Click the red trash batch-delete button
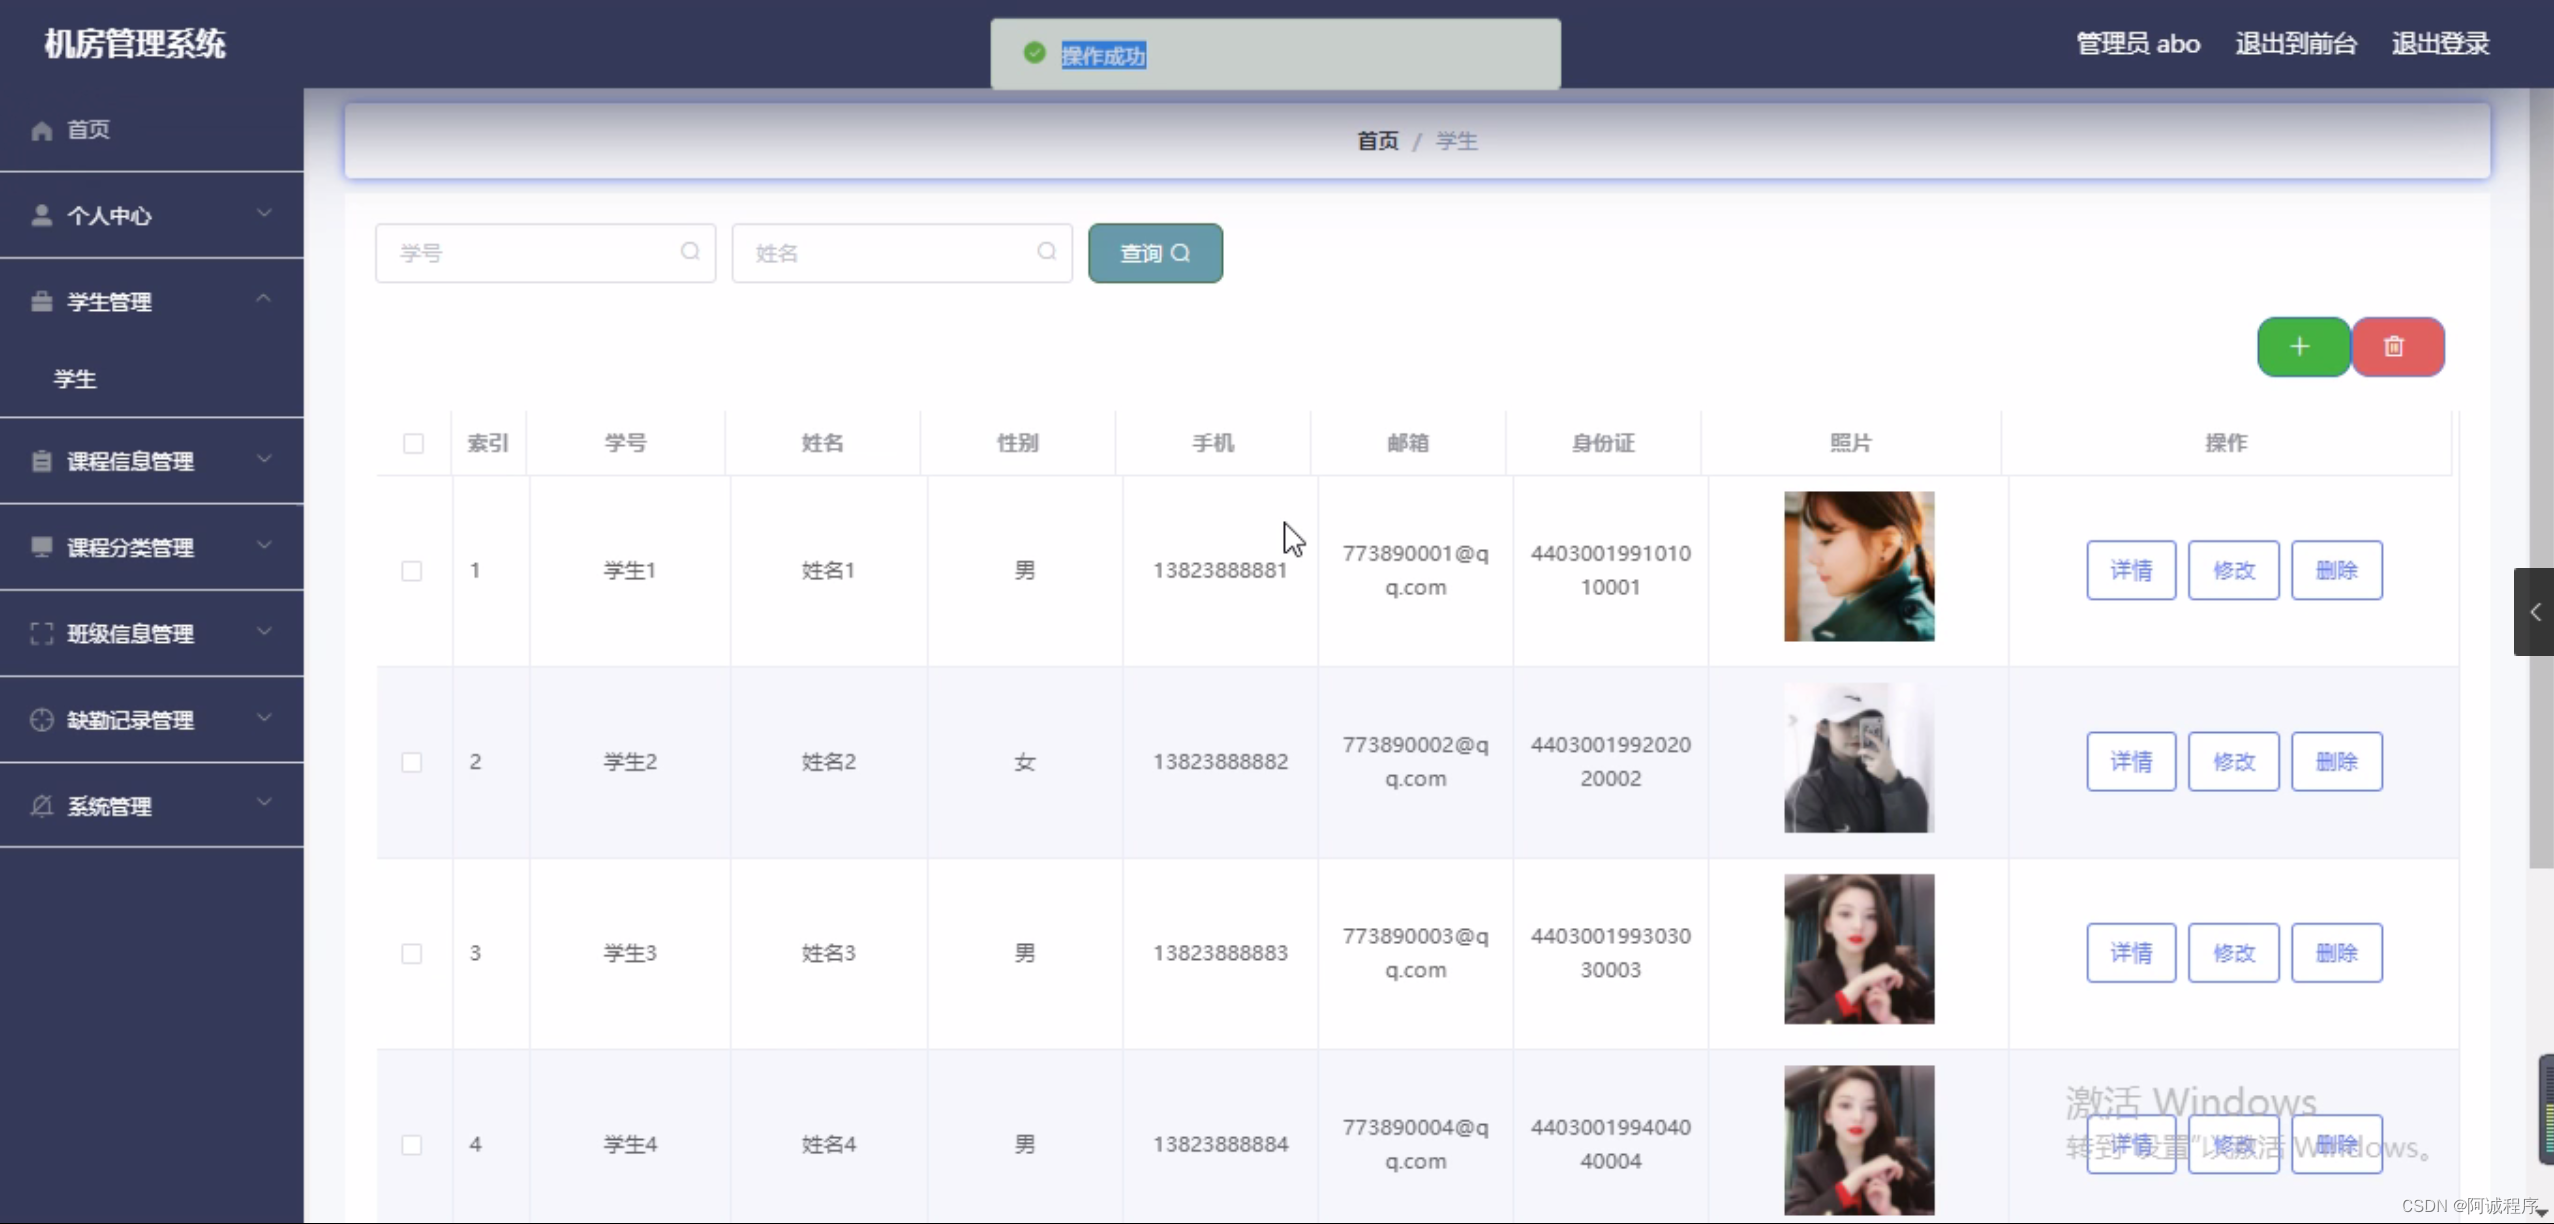 tap(2396, 347)
